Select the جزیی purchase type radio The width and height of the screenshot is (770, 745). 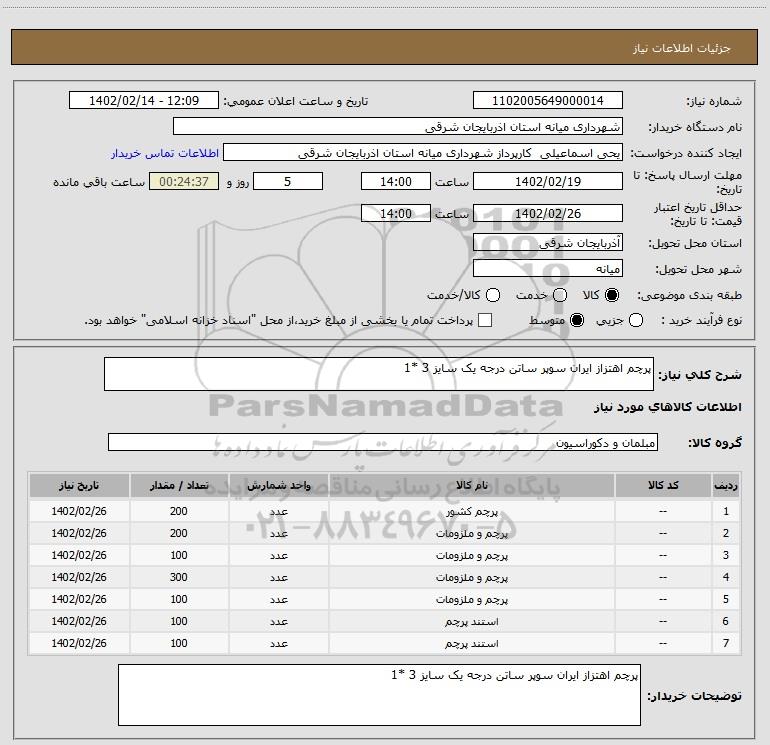[636, 321]
